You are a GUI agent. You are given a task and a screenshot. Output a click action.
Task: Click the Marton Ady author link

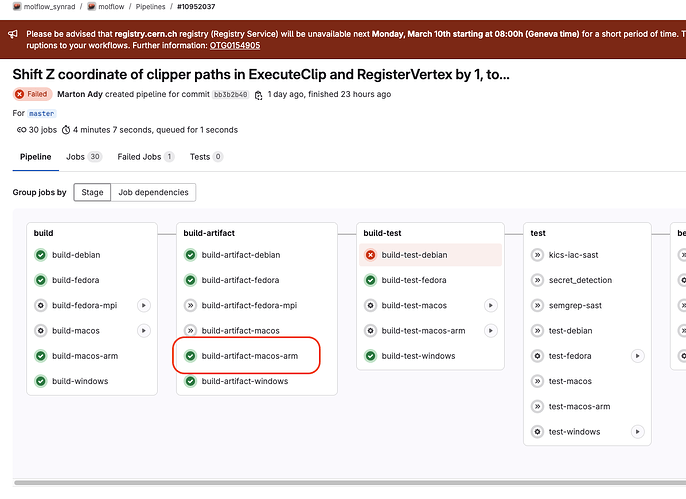click(x=80, y=94)
